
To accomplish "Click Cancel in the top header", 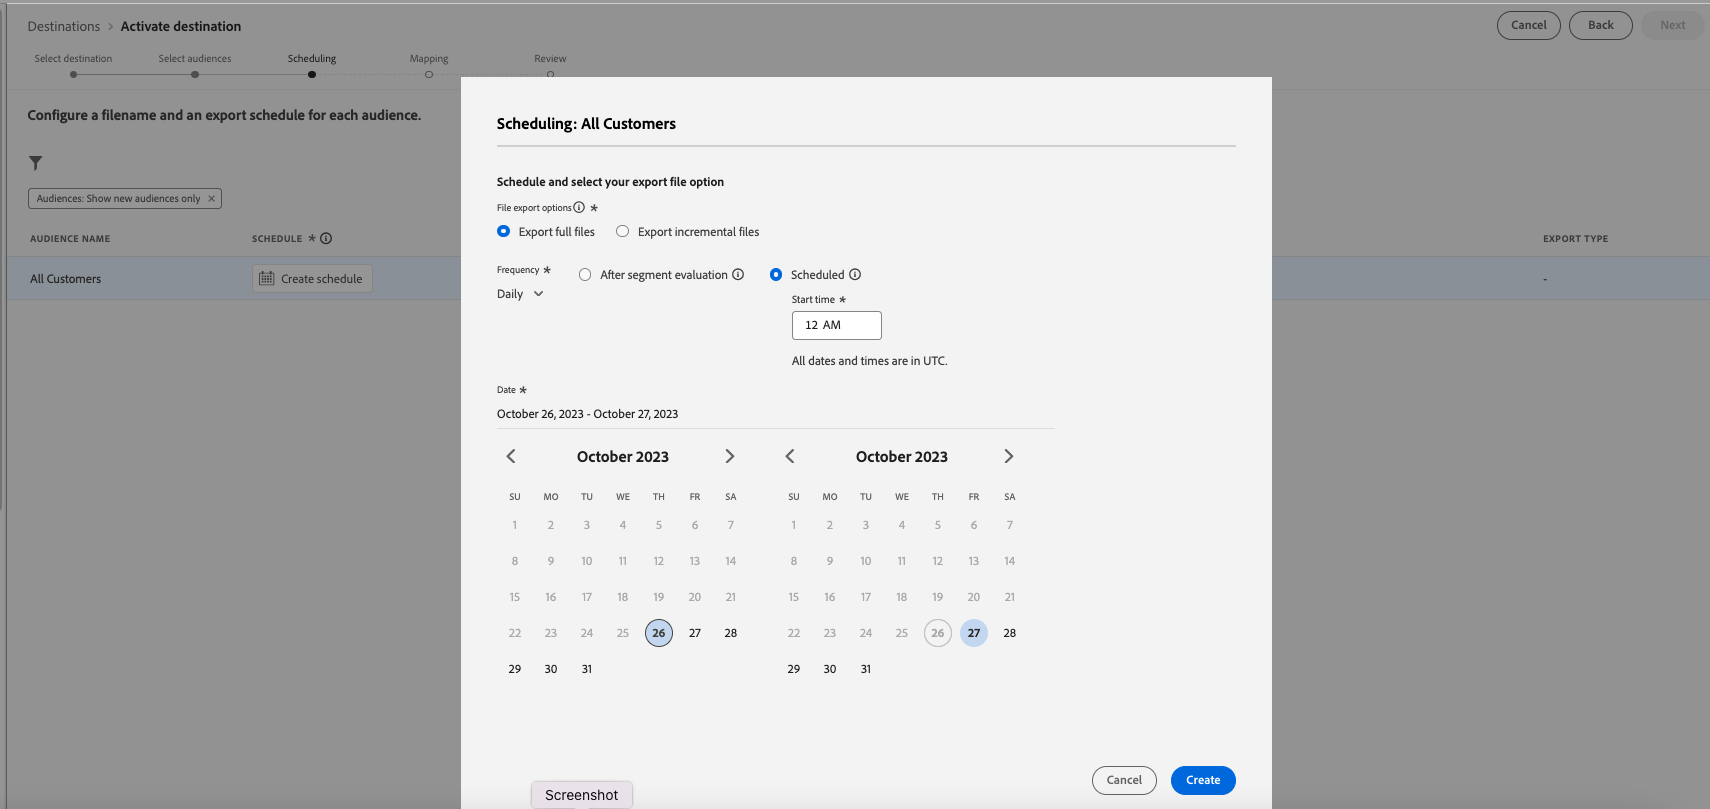I will (x=1529, y=25).
